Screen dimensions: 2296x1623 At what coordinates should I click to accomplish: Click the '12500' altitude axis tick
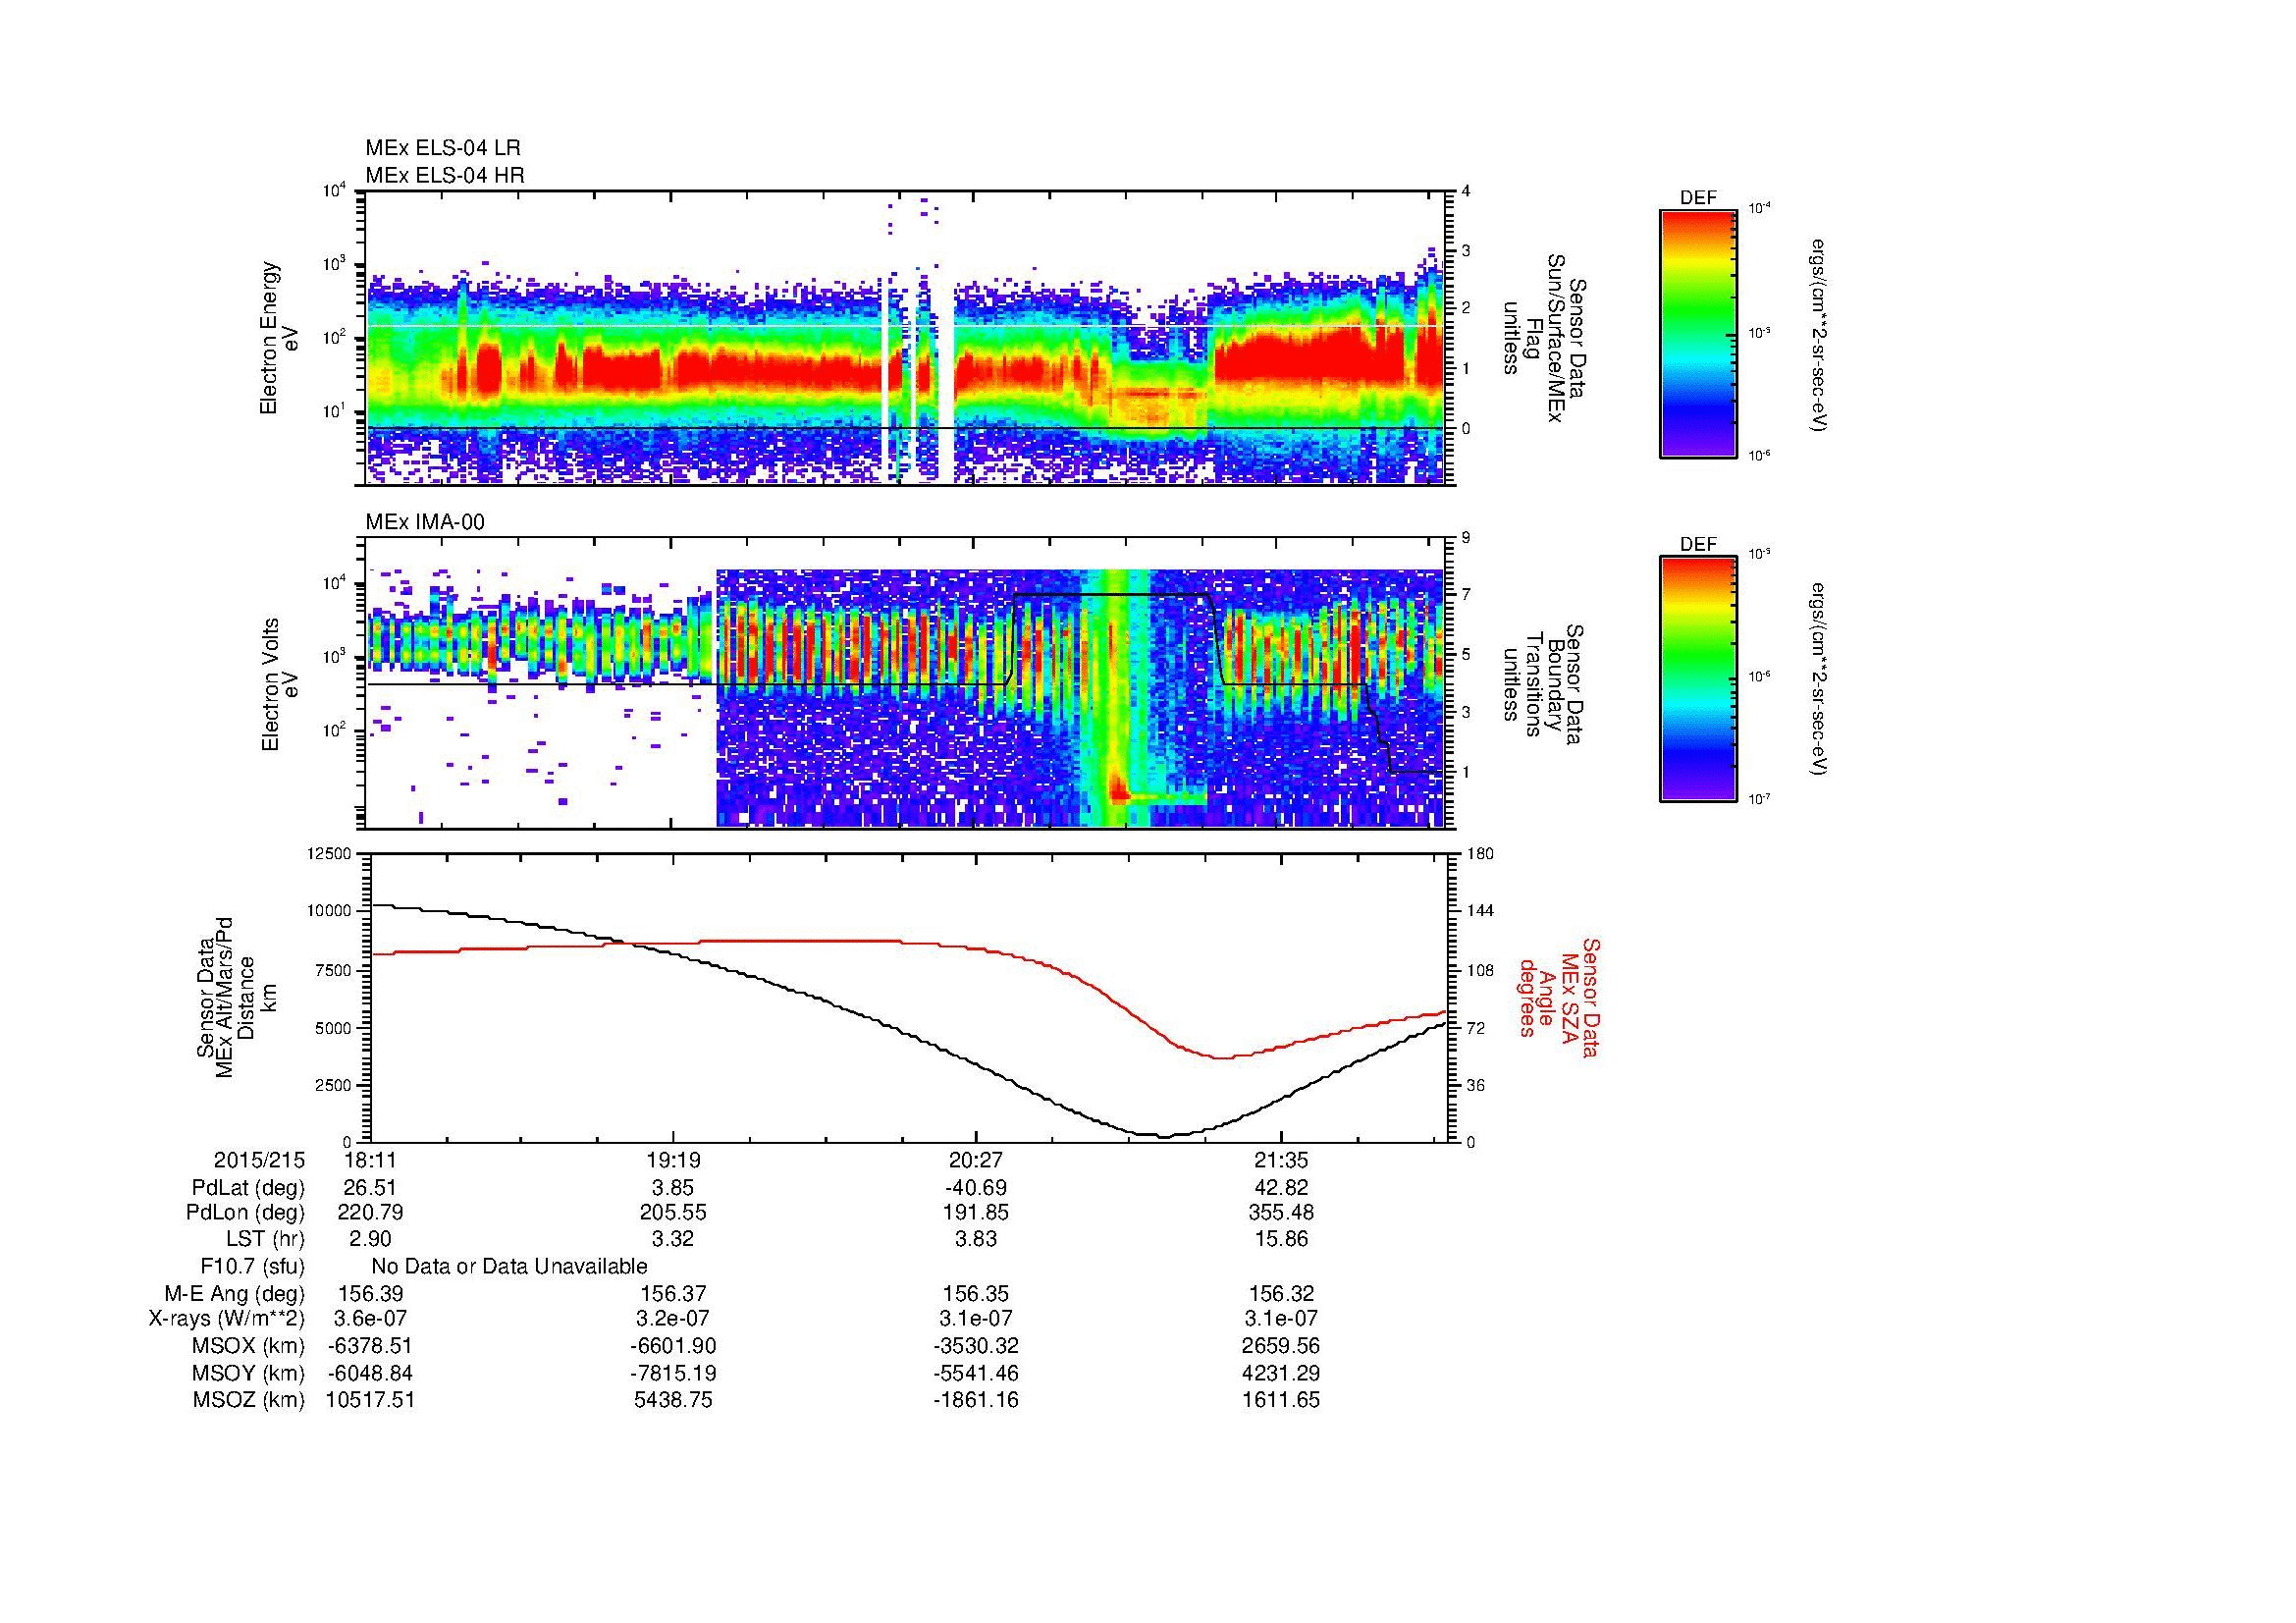pos(329,853)
